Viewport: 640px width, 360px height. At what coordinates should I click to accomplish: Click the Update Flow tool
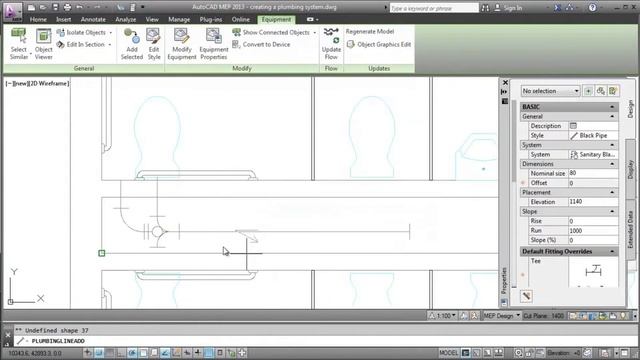point(331,44)
